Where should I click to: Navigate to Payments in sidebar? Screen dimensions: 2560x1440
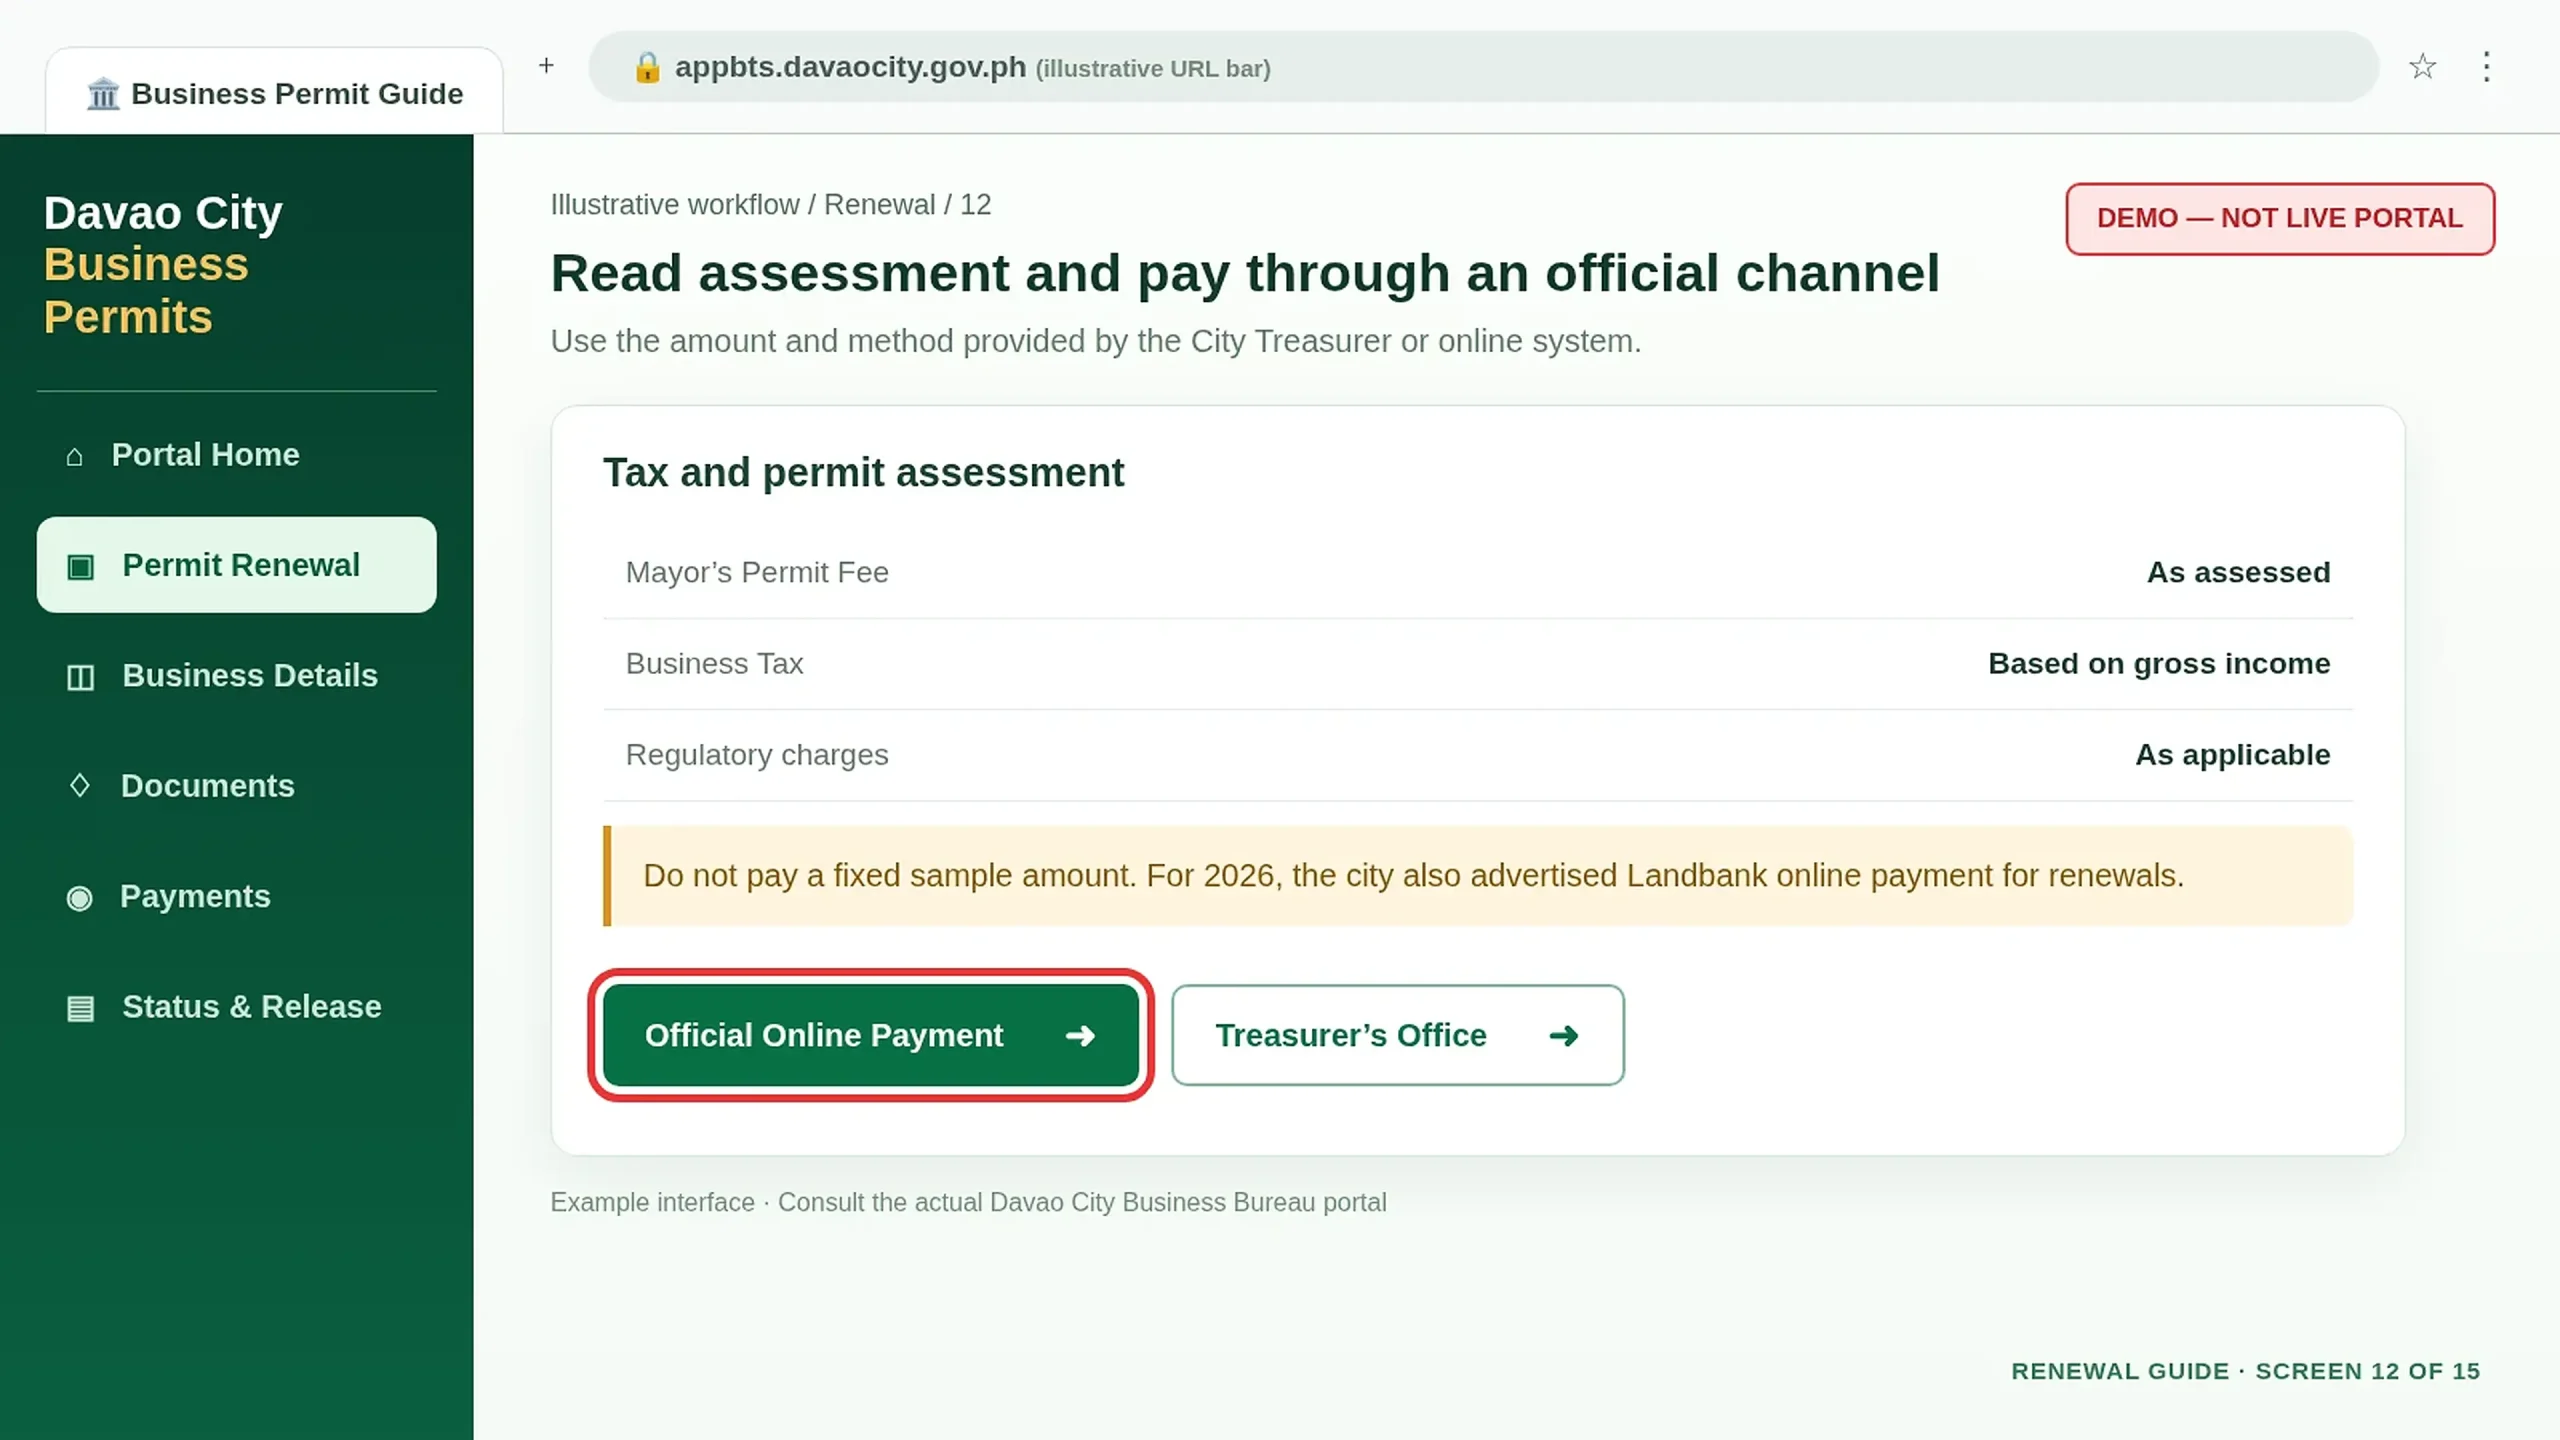(236, 897)
